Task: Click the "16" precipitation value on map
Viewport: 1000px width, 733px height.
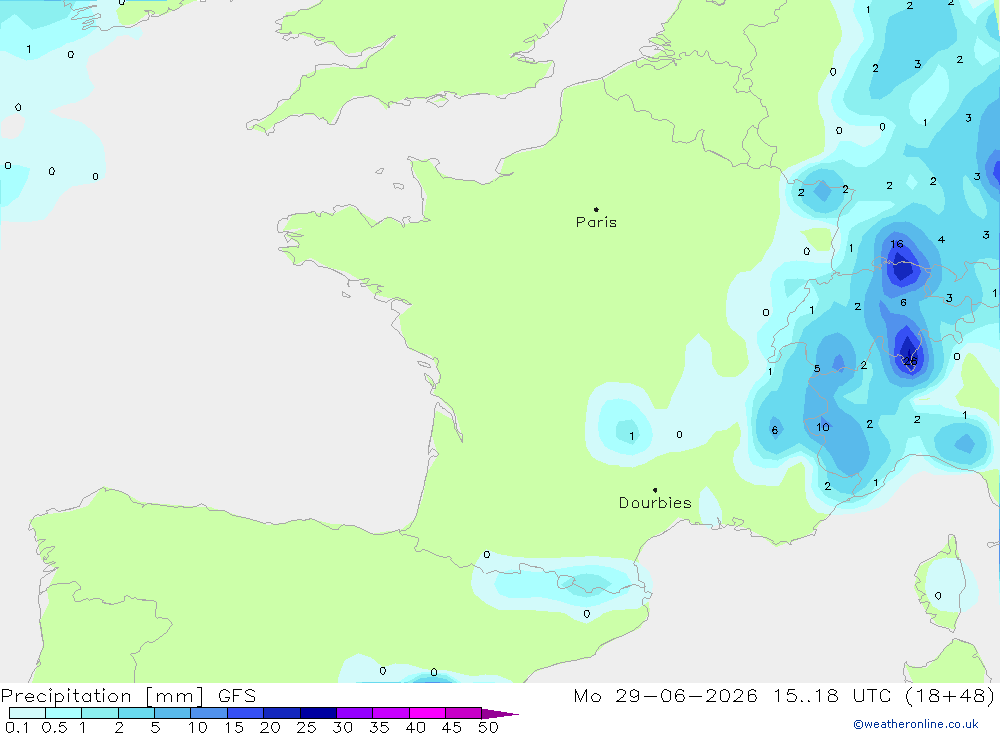Action: 897,244
